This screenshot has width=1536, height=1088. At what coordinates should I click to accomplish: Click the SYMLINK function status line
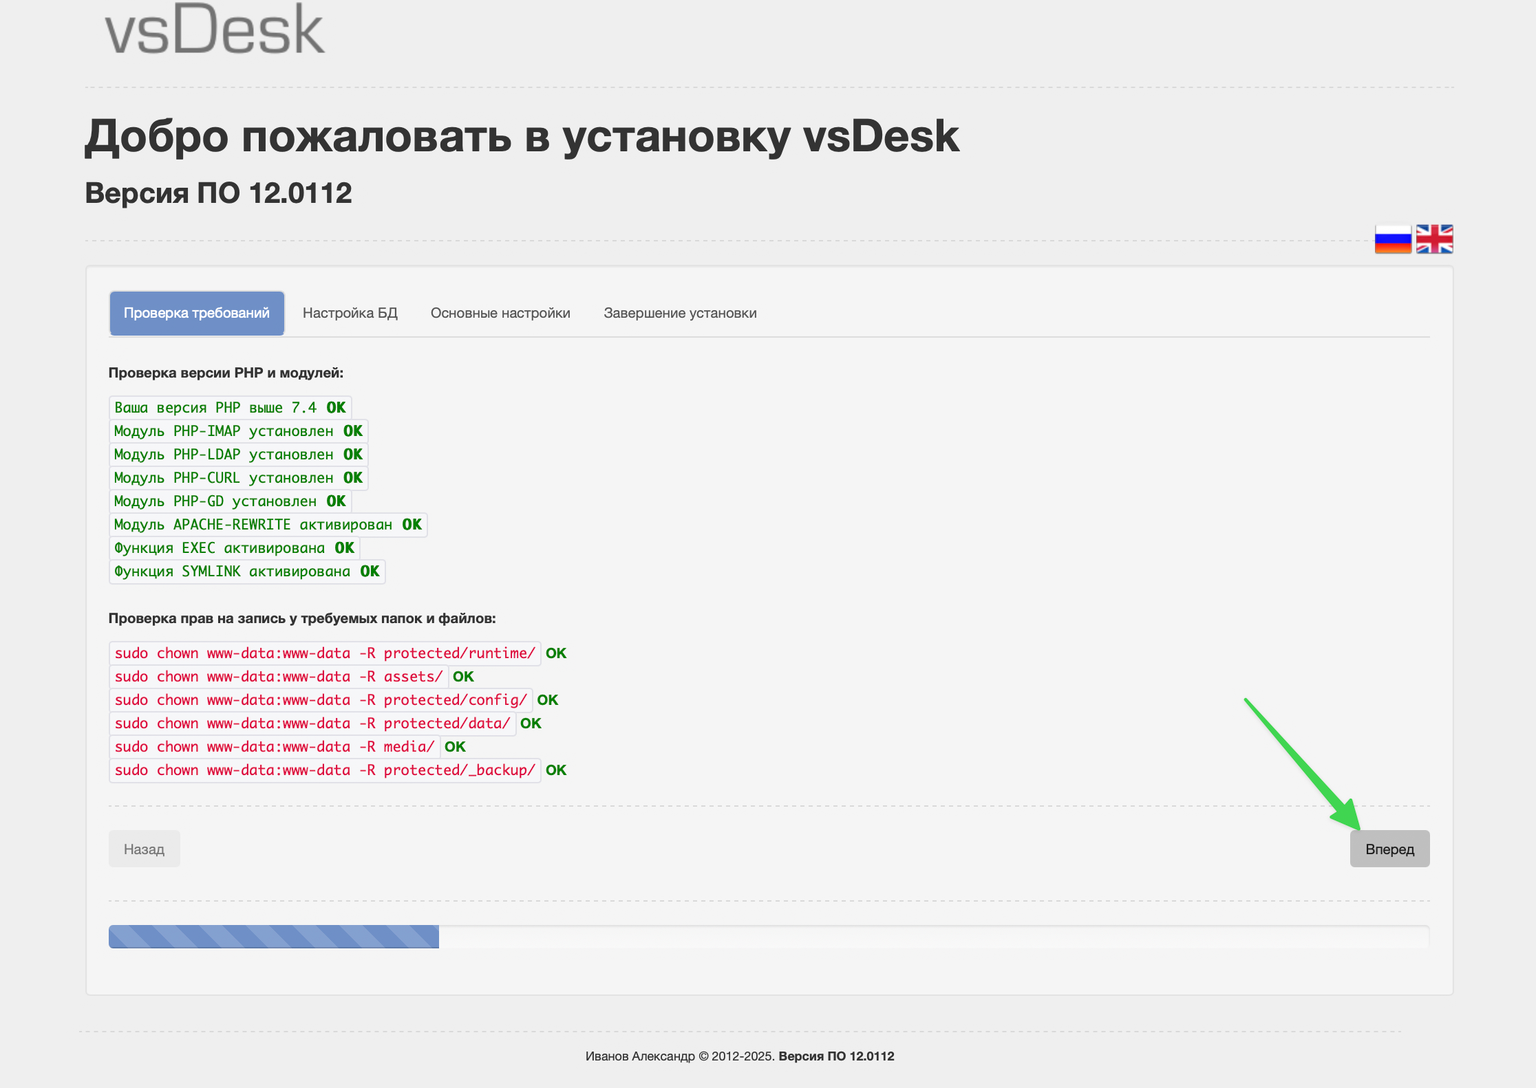click(x=246, y=572)
